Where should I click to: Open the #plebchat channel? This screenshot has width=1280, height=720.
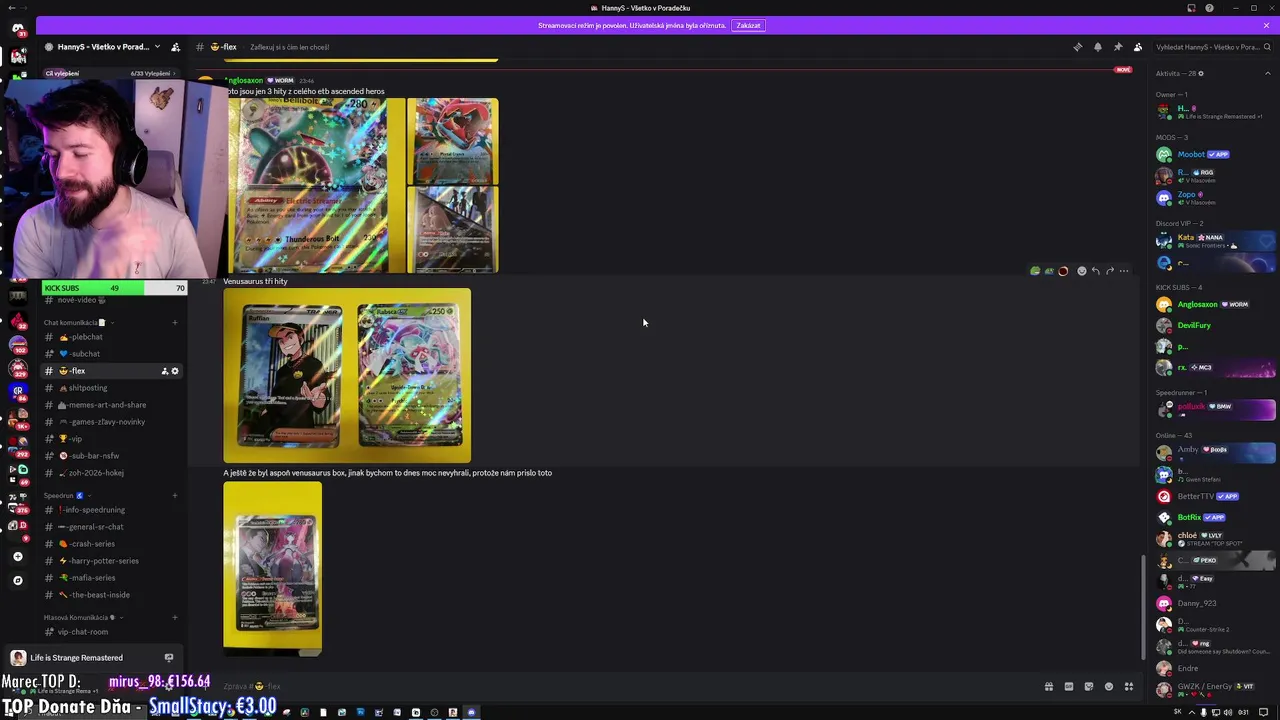pos(112,337)
